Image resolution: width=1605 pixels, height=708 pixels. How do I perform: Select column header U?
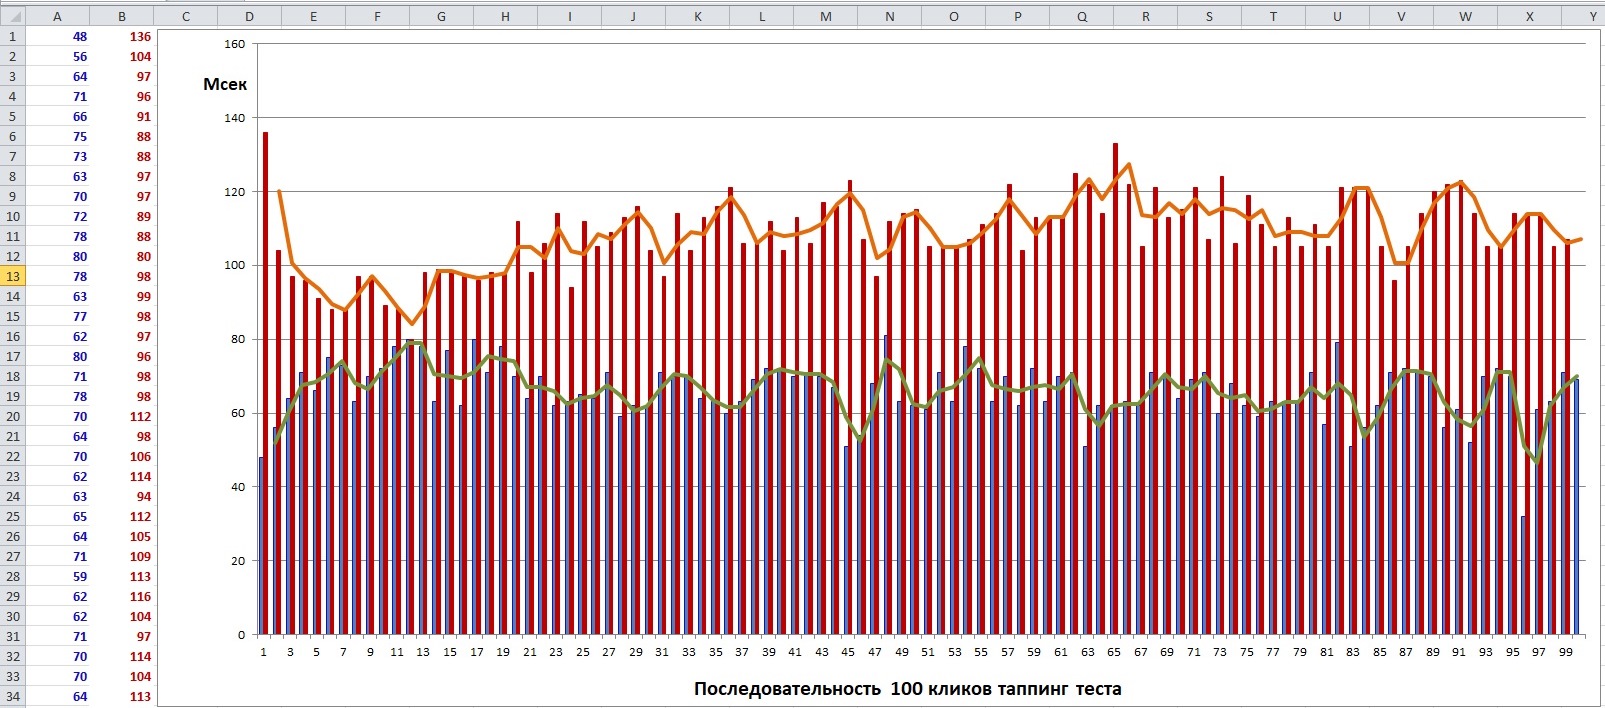point(1338,17)
